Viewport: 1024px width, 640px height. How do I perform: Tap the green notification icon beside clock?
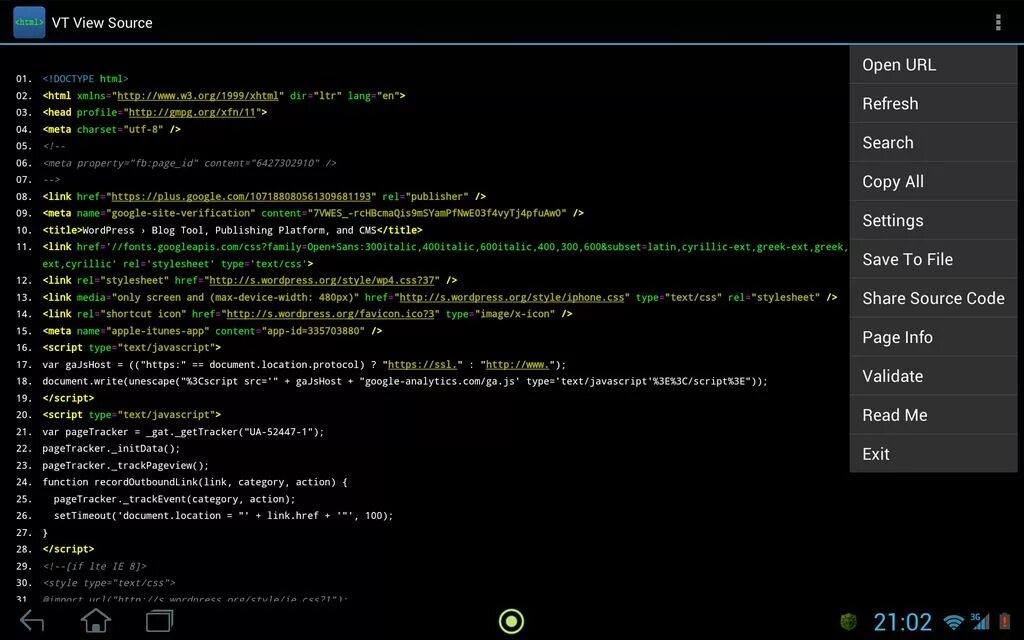848,621
